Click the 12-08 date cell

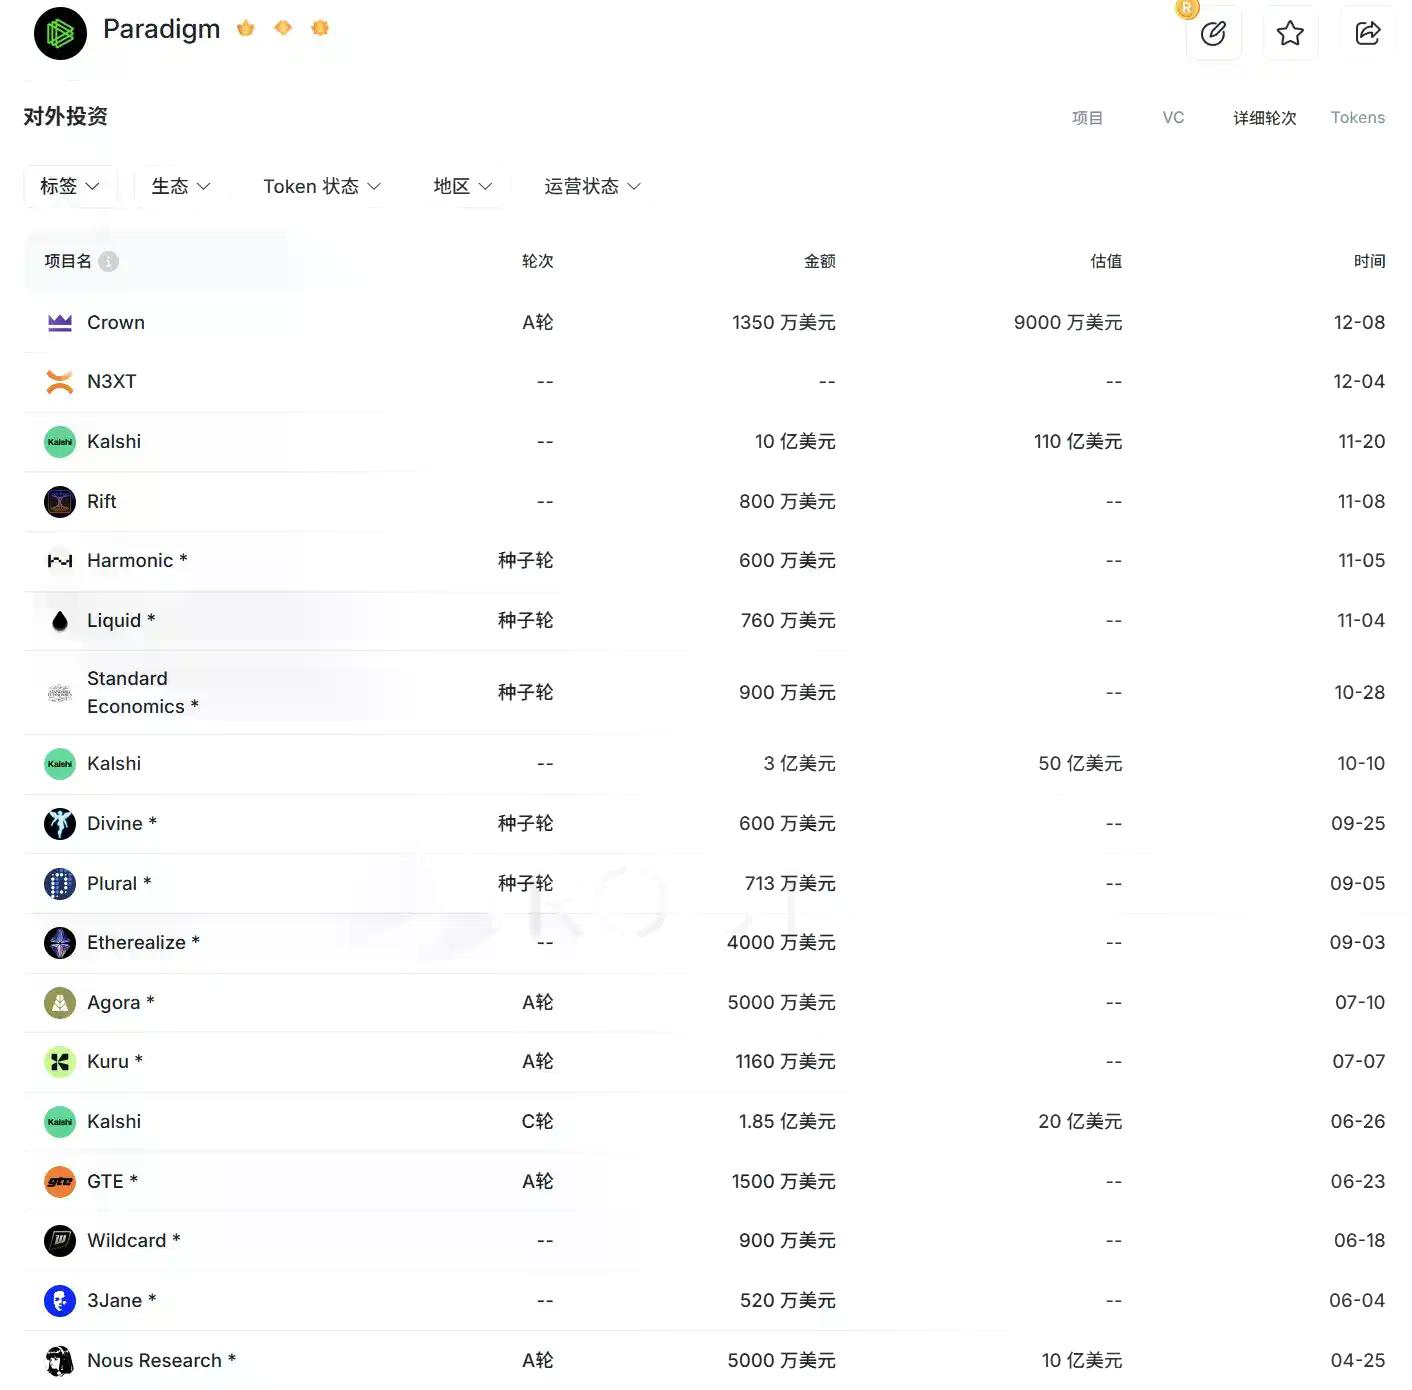pos(1359,322)
